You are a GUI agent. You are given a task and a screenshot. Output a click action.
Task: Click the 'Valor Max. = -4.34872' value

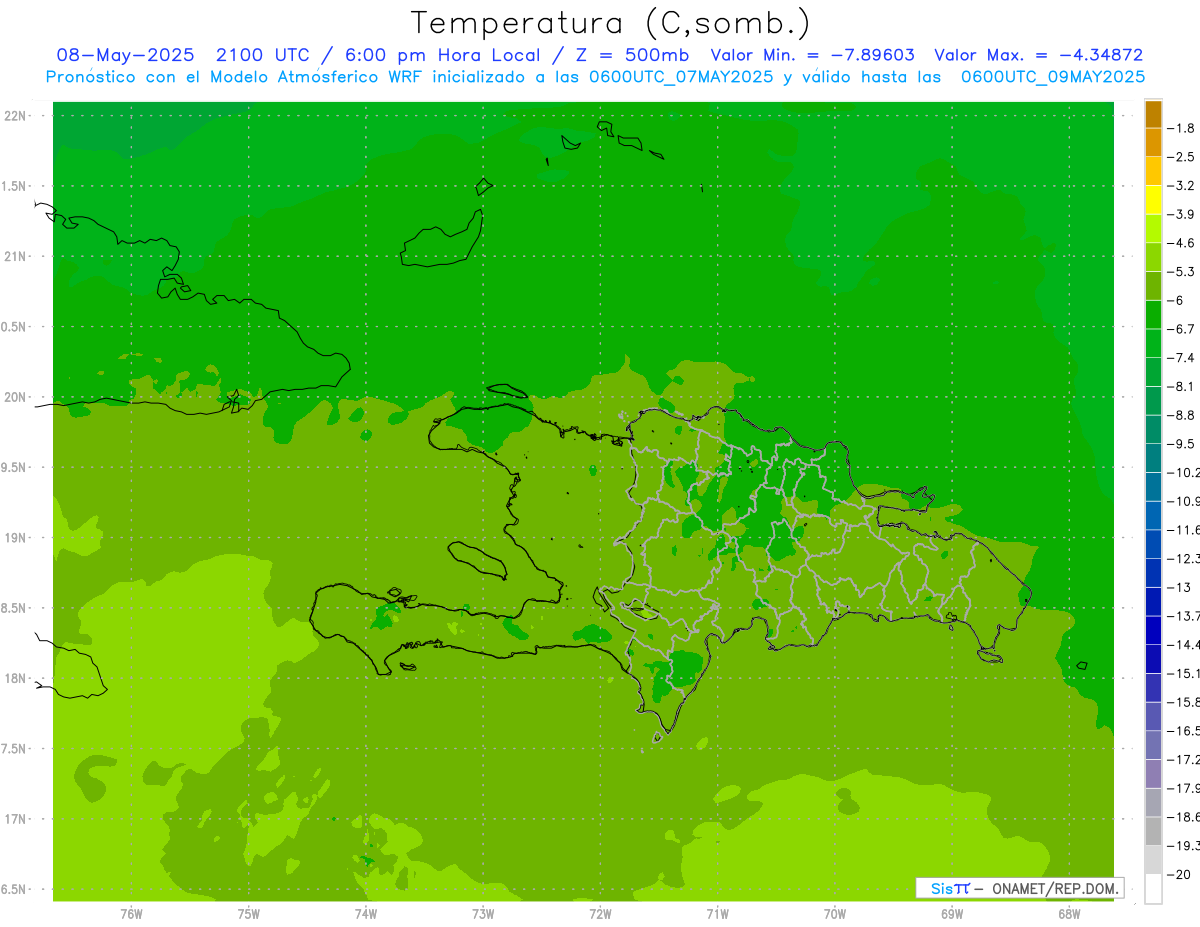pos(1039,55)
